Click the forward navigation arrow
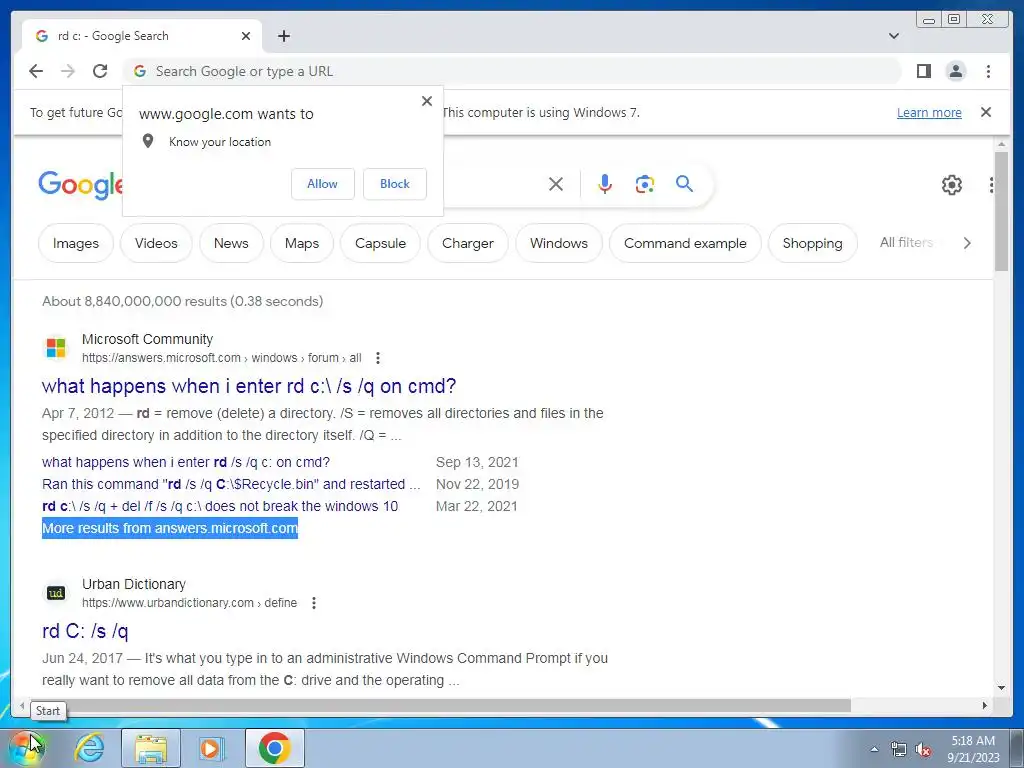Screen dimensions: 1024x768 [x=68, y=71]
